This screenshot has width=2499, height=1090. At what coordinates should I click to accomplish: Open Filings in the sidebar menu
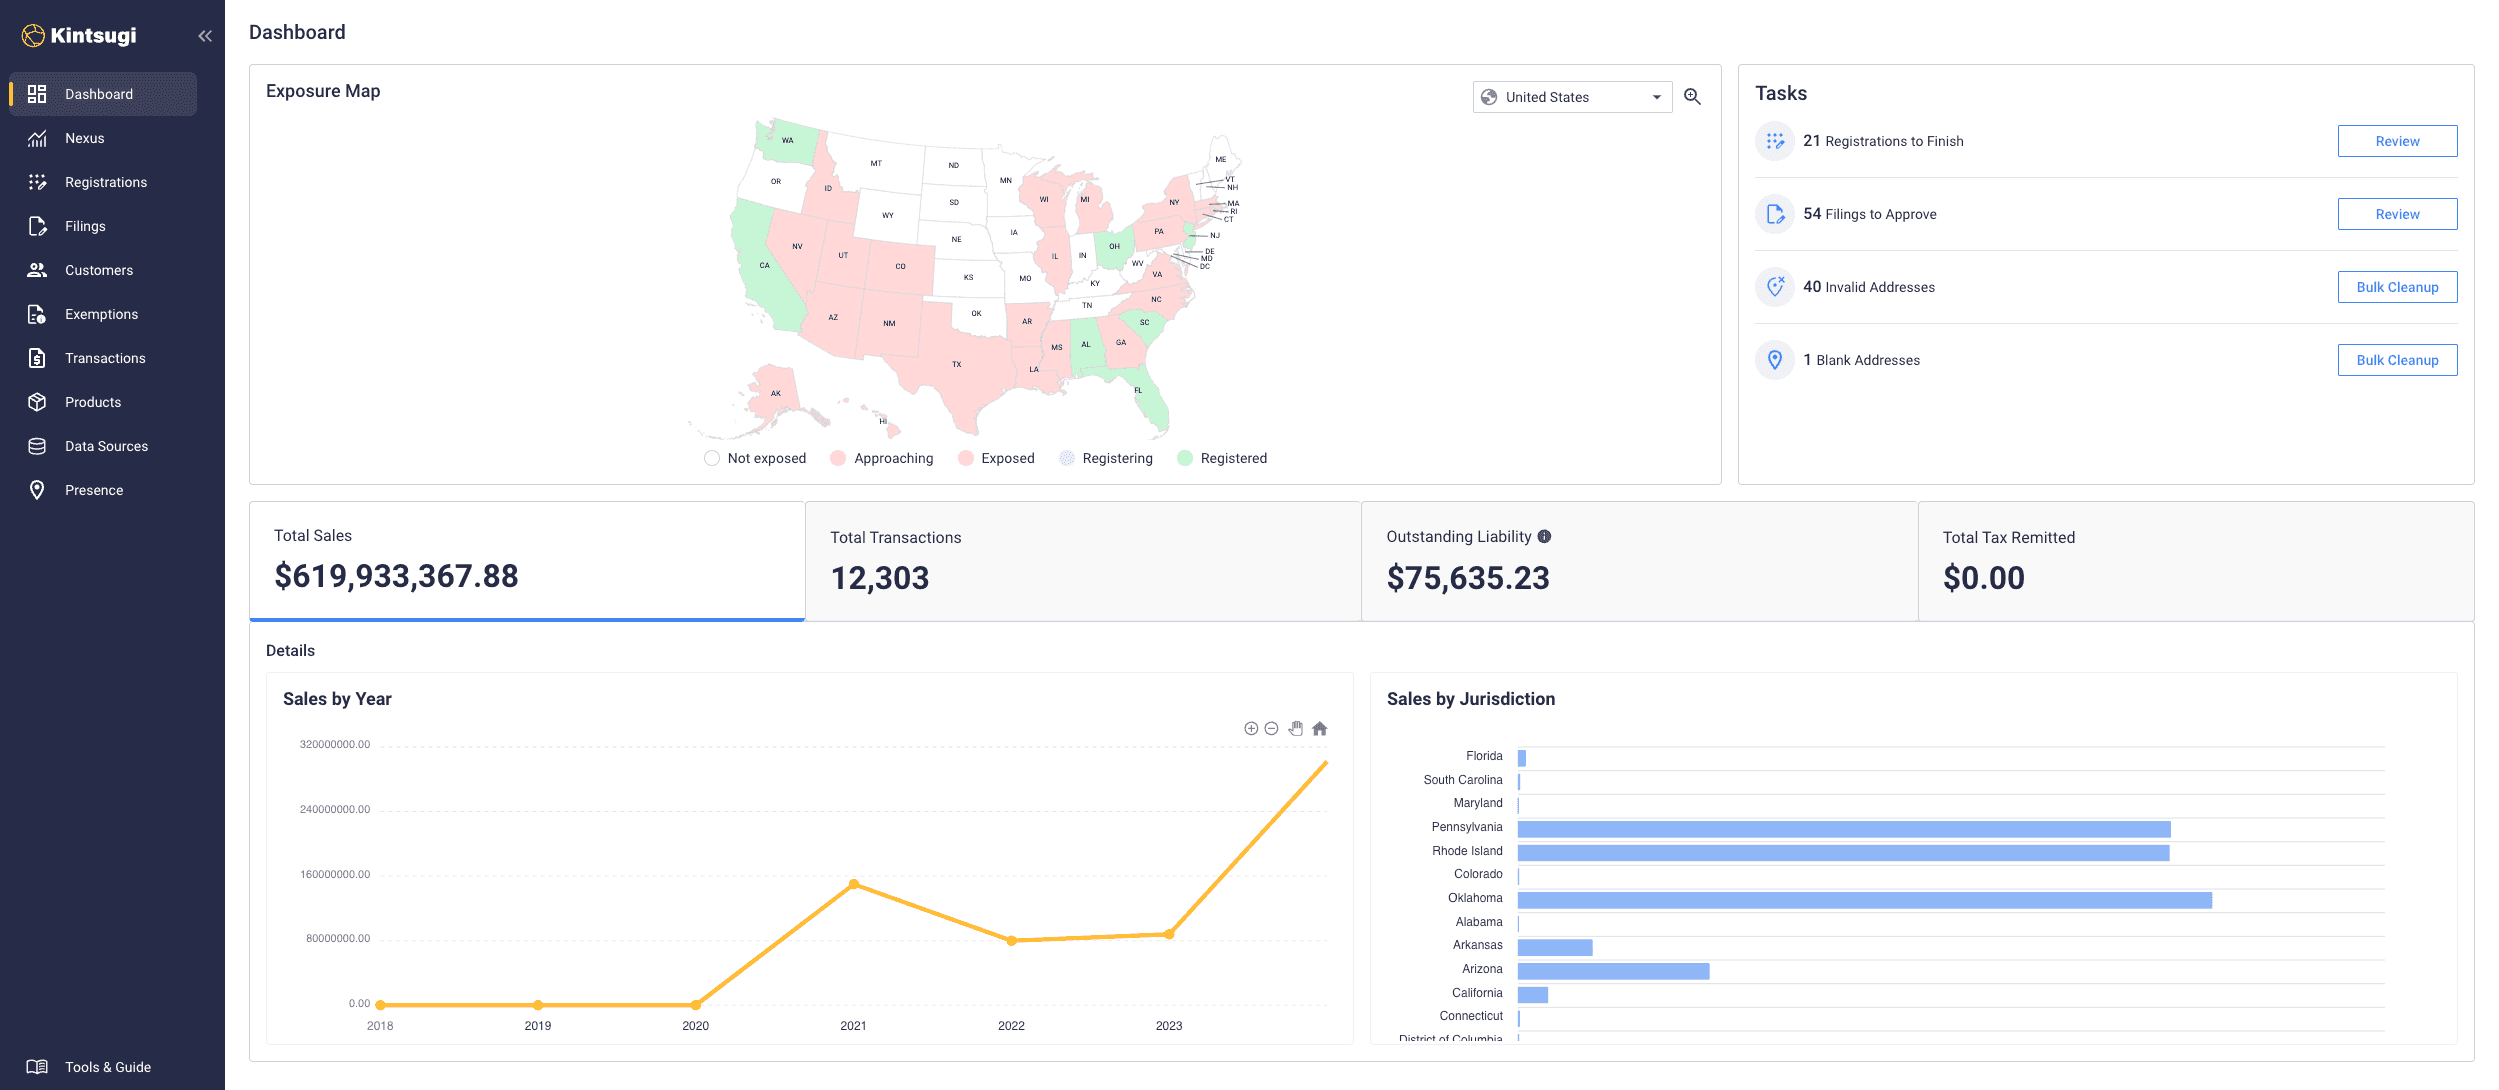pos(85,226)
